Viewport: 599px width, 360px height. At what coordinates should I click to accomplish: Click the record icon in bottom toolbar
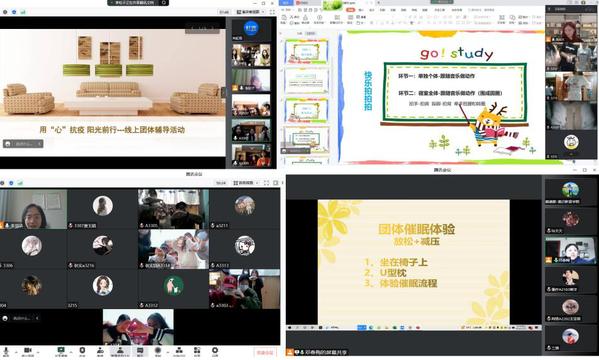click(x=158, y=350)
